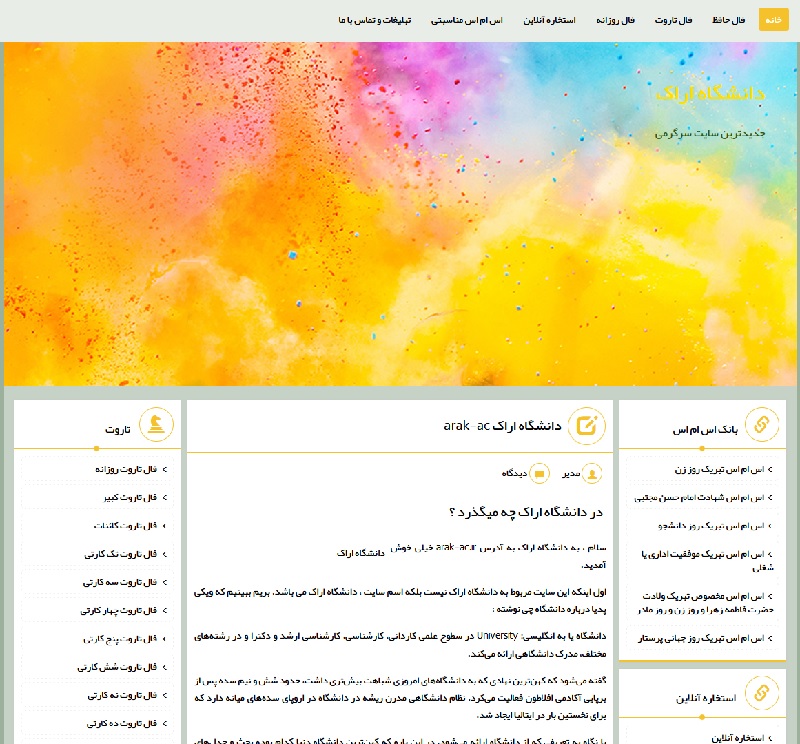
Task: Open post title دانشگاه اراک arak-ac
Action: pyautogui.click(x=503, y=426)
